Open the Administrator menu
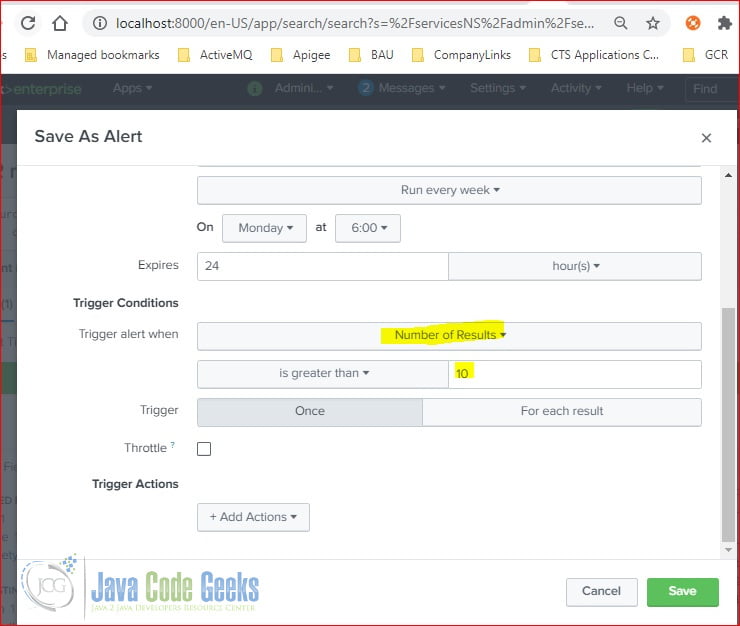 coord(304,88)
